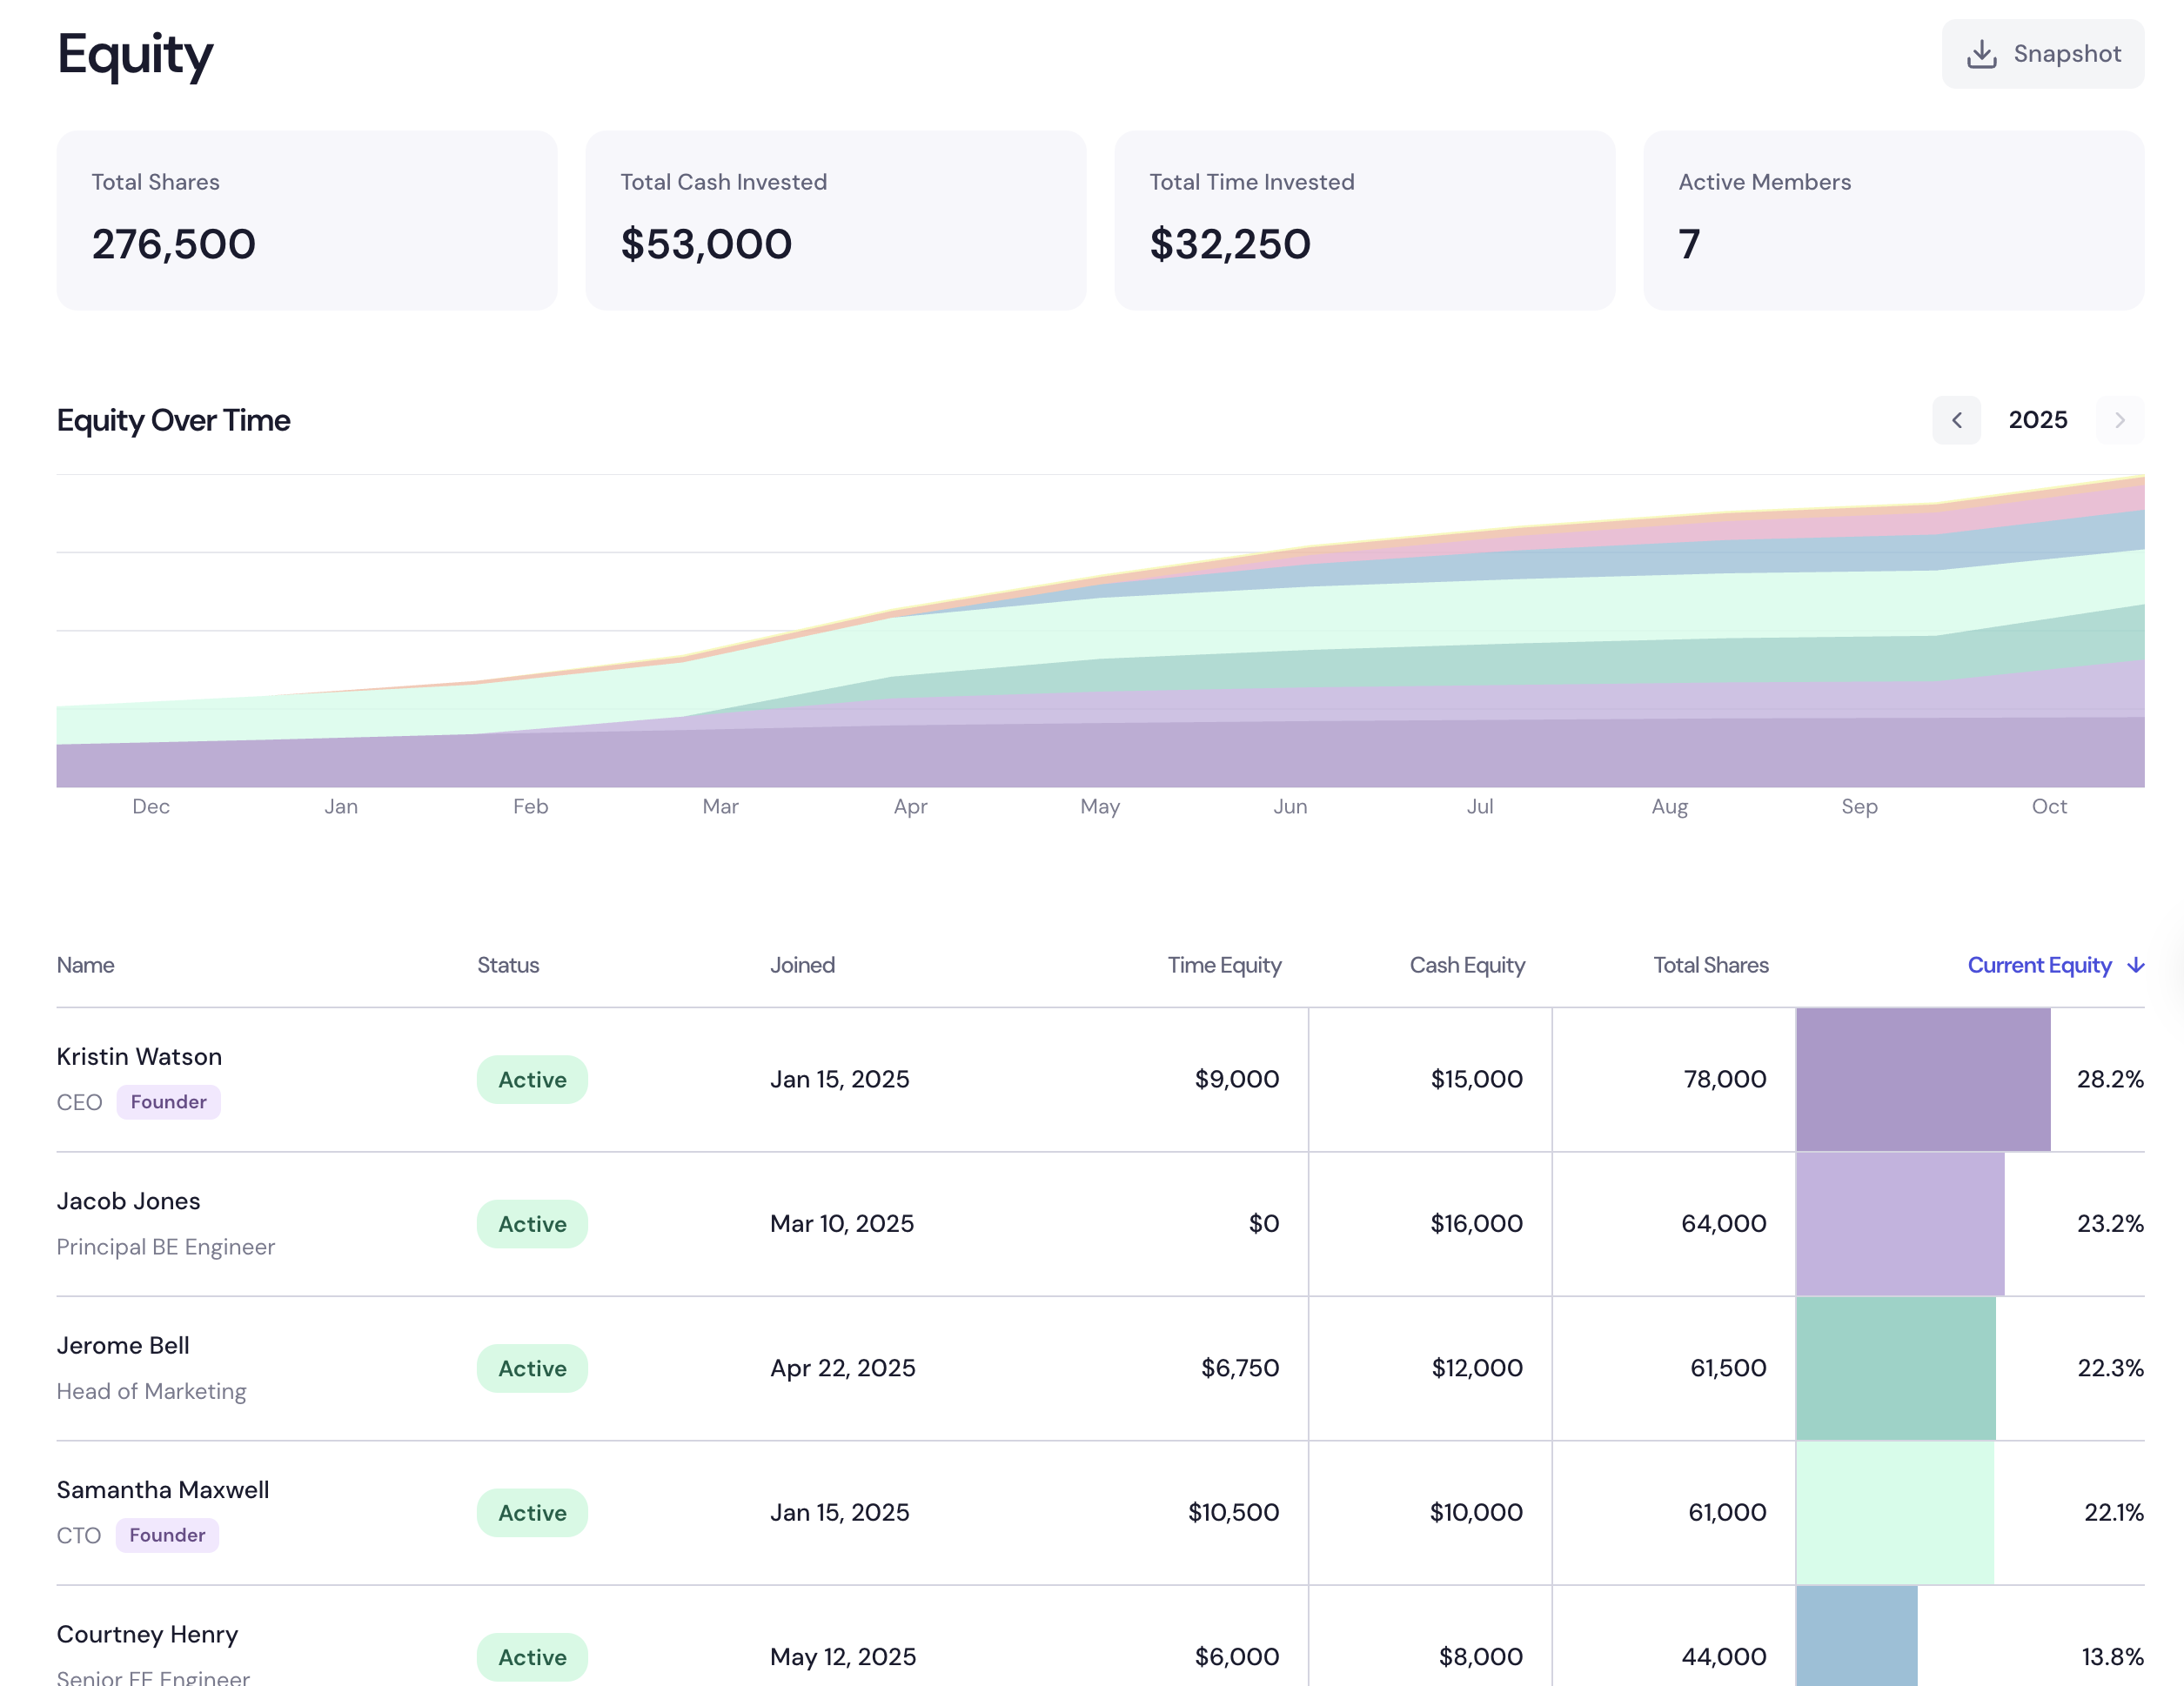Screen dimensions: 2184x1686
Task: Open Courtney Henry's row
Action: 1100,1636
